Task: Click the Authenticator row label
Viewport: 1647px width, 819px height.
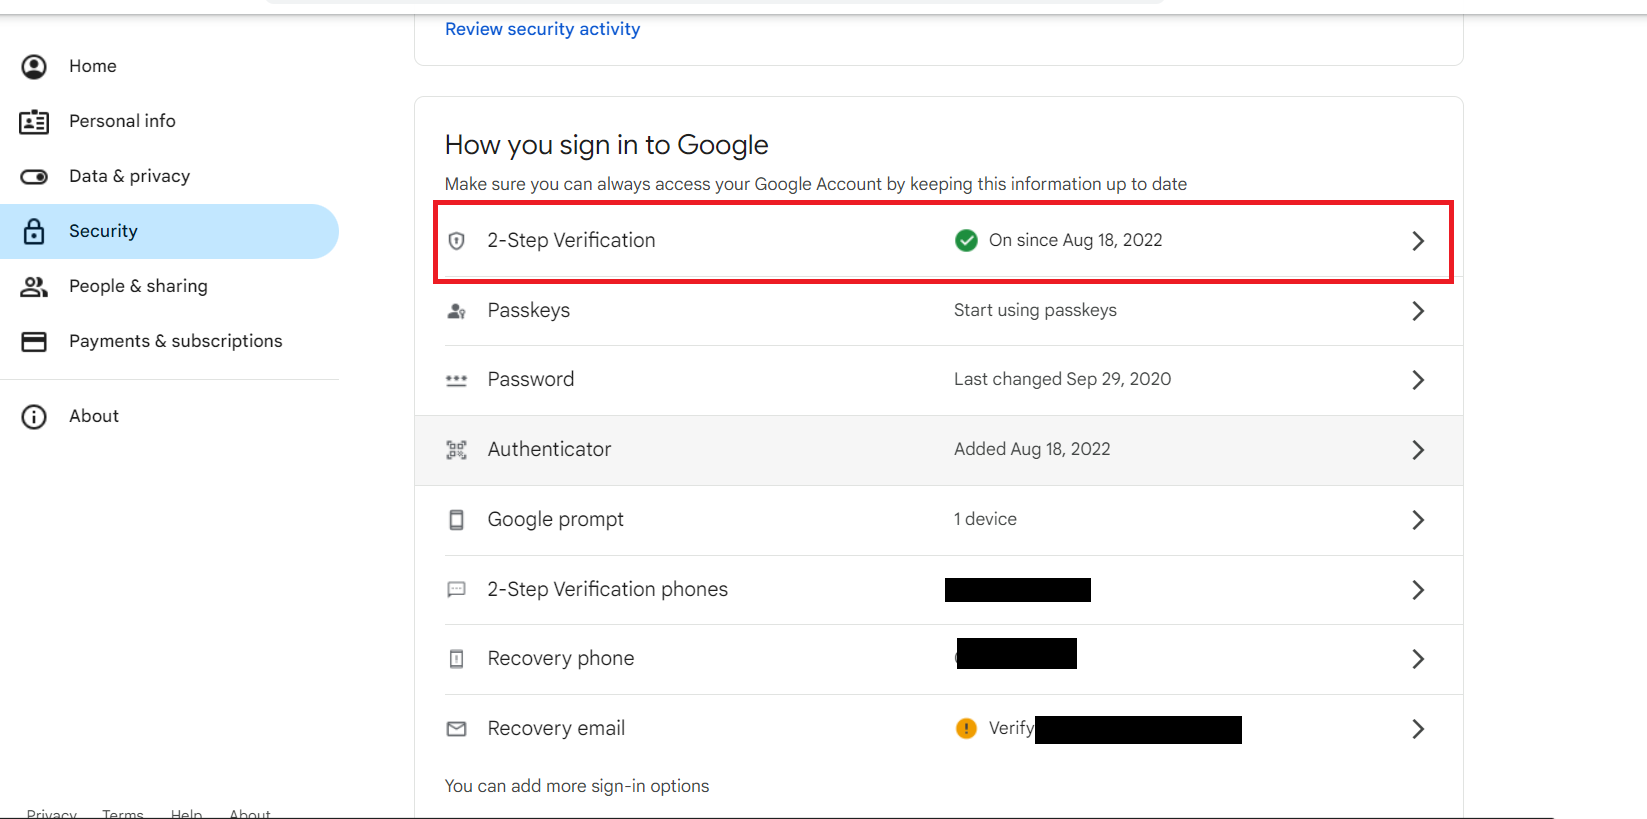Action: (x=549, y=449)
